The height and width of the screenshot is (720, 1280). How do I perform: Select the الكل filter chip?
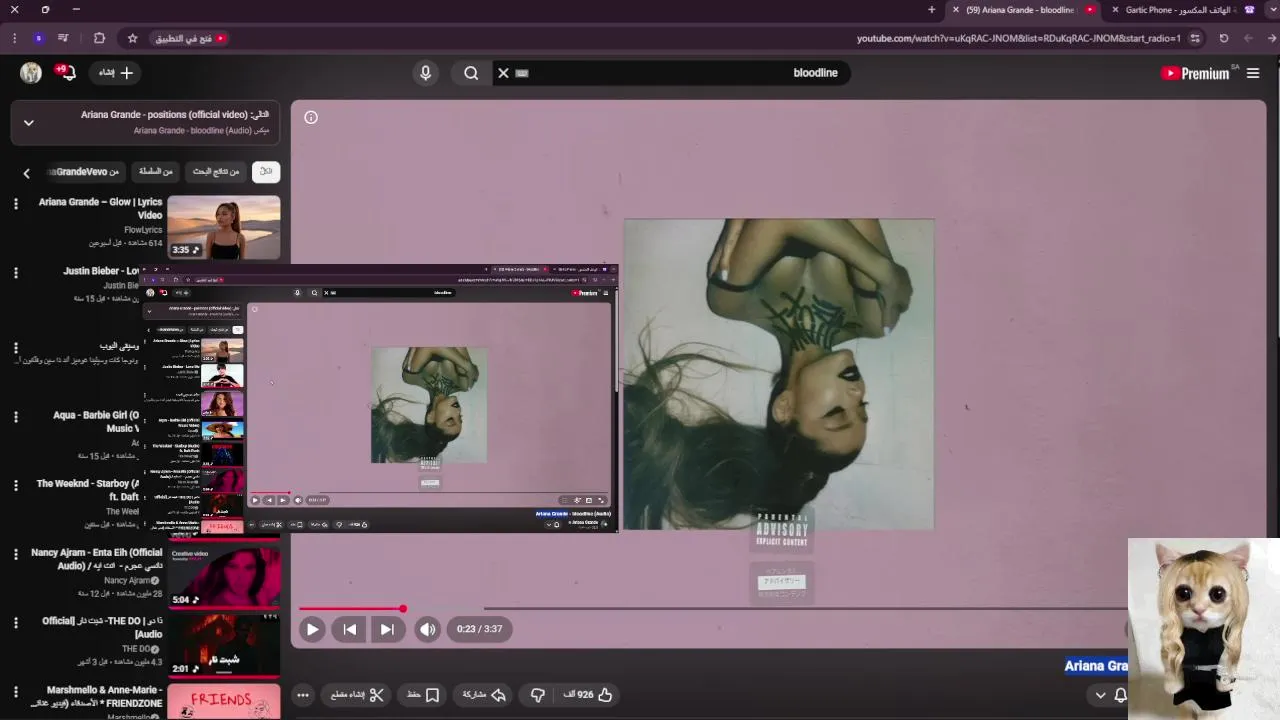(266, 171)
